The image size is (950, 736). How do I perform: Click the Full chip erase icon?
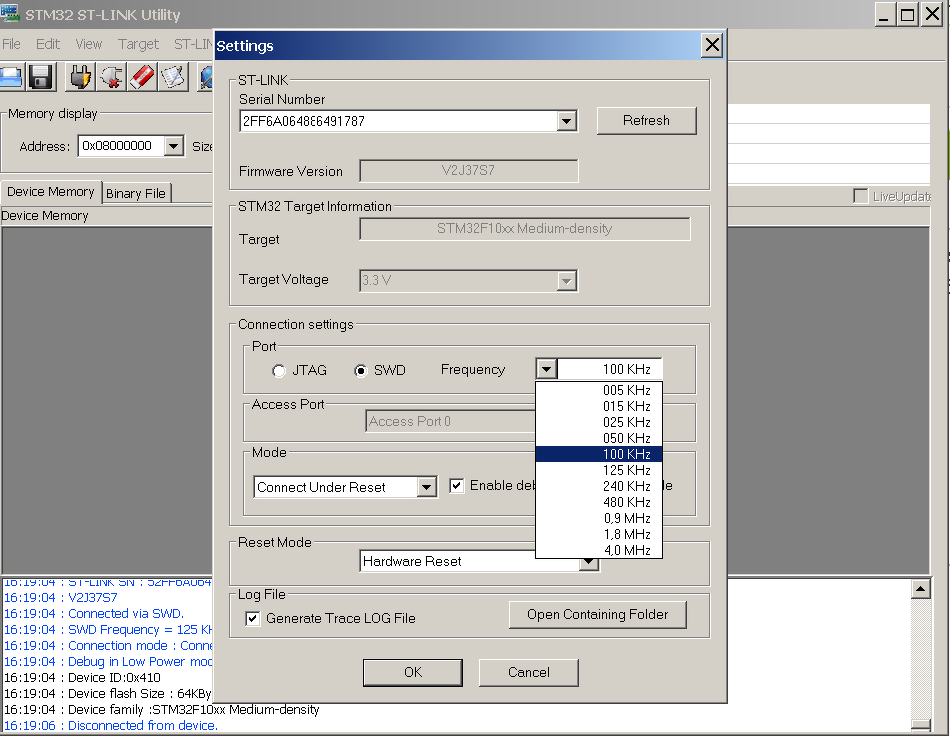pyautogui.click(x=142, y=77)
